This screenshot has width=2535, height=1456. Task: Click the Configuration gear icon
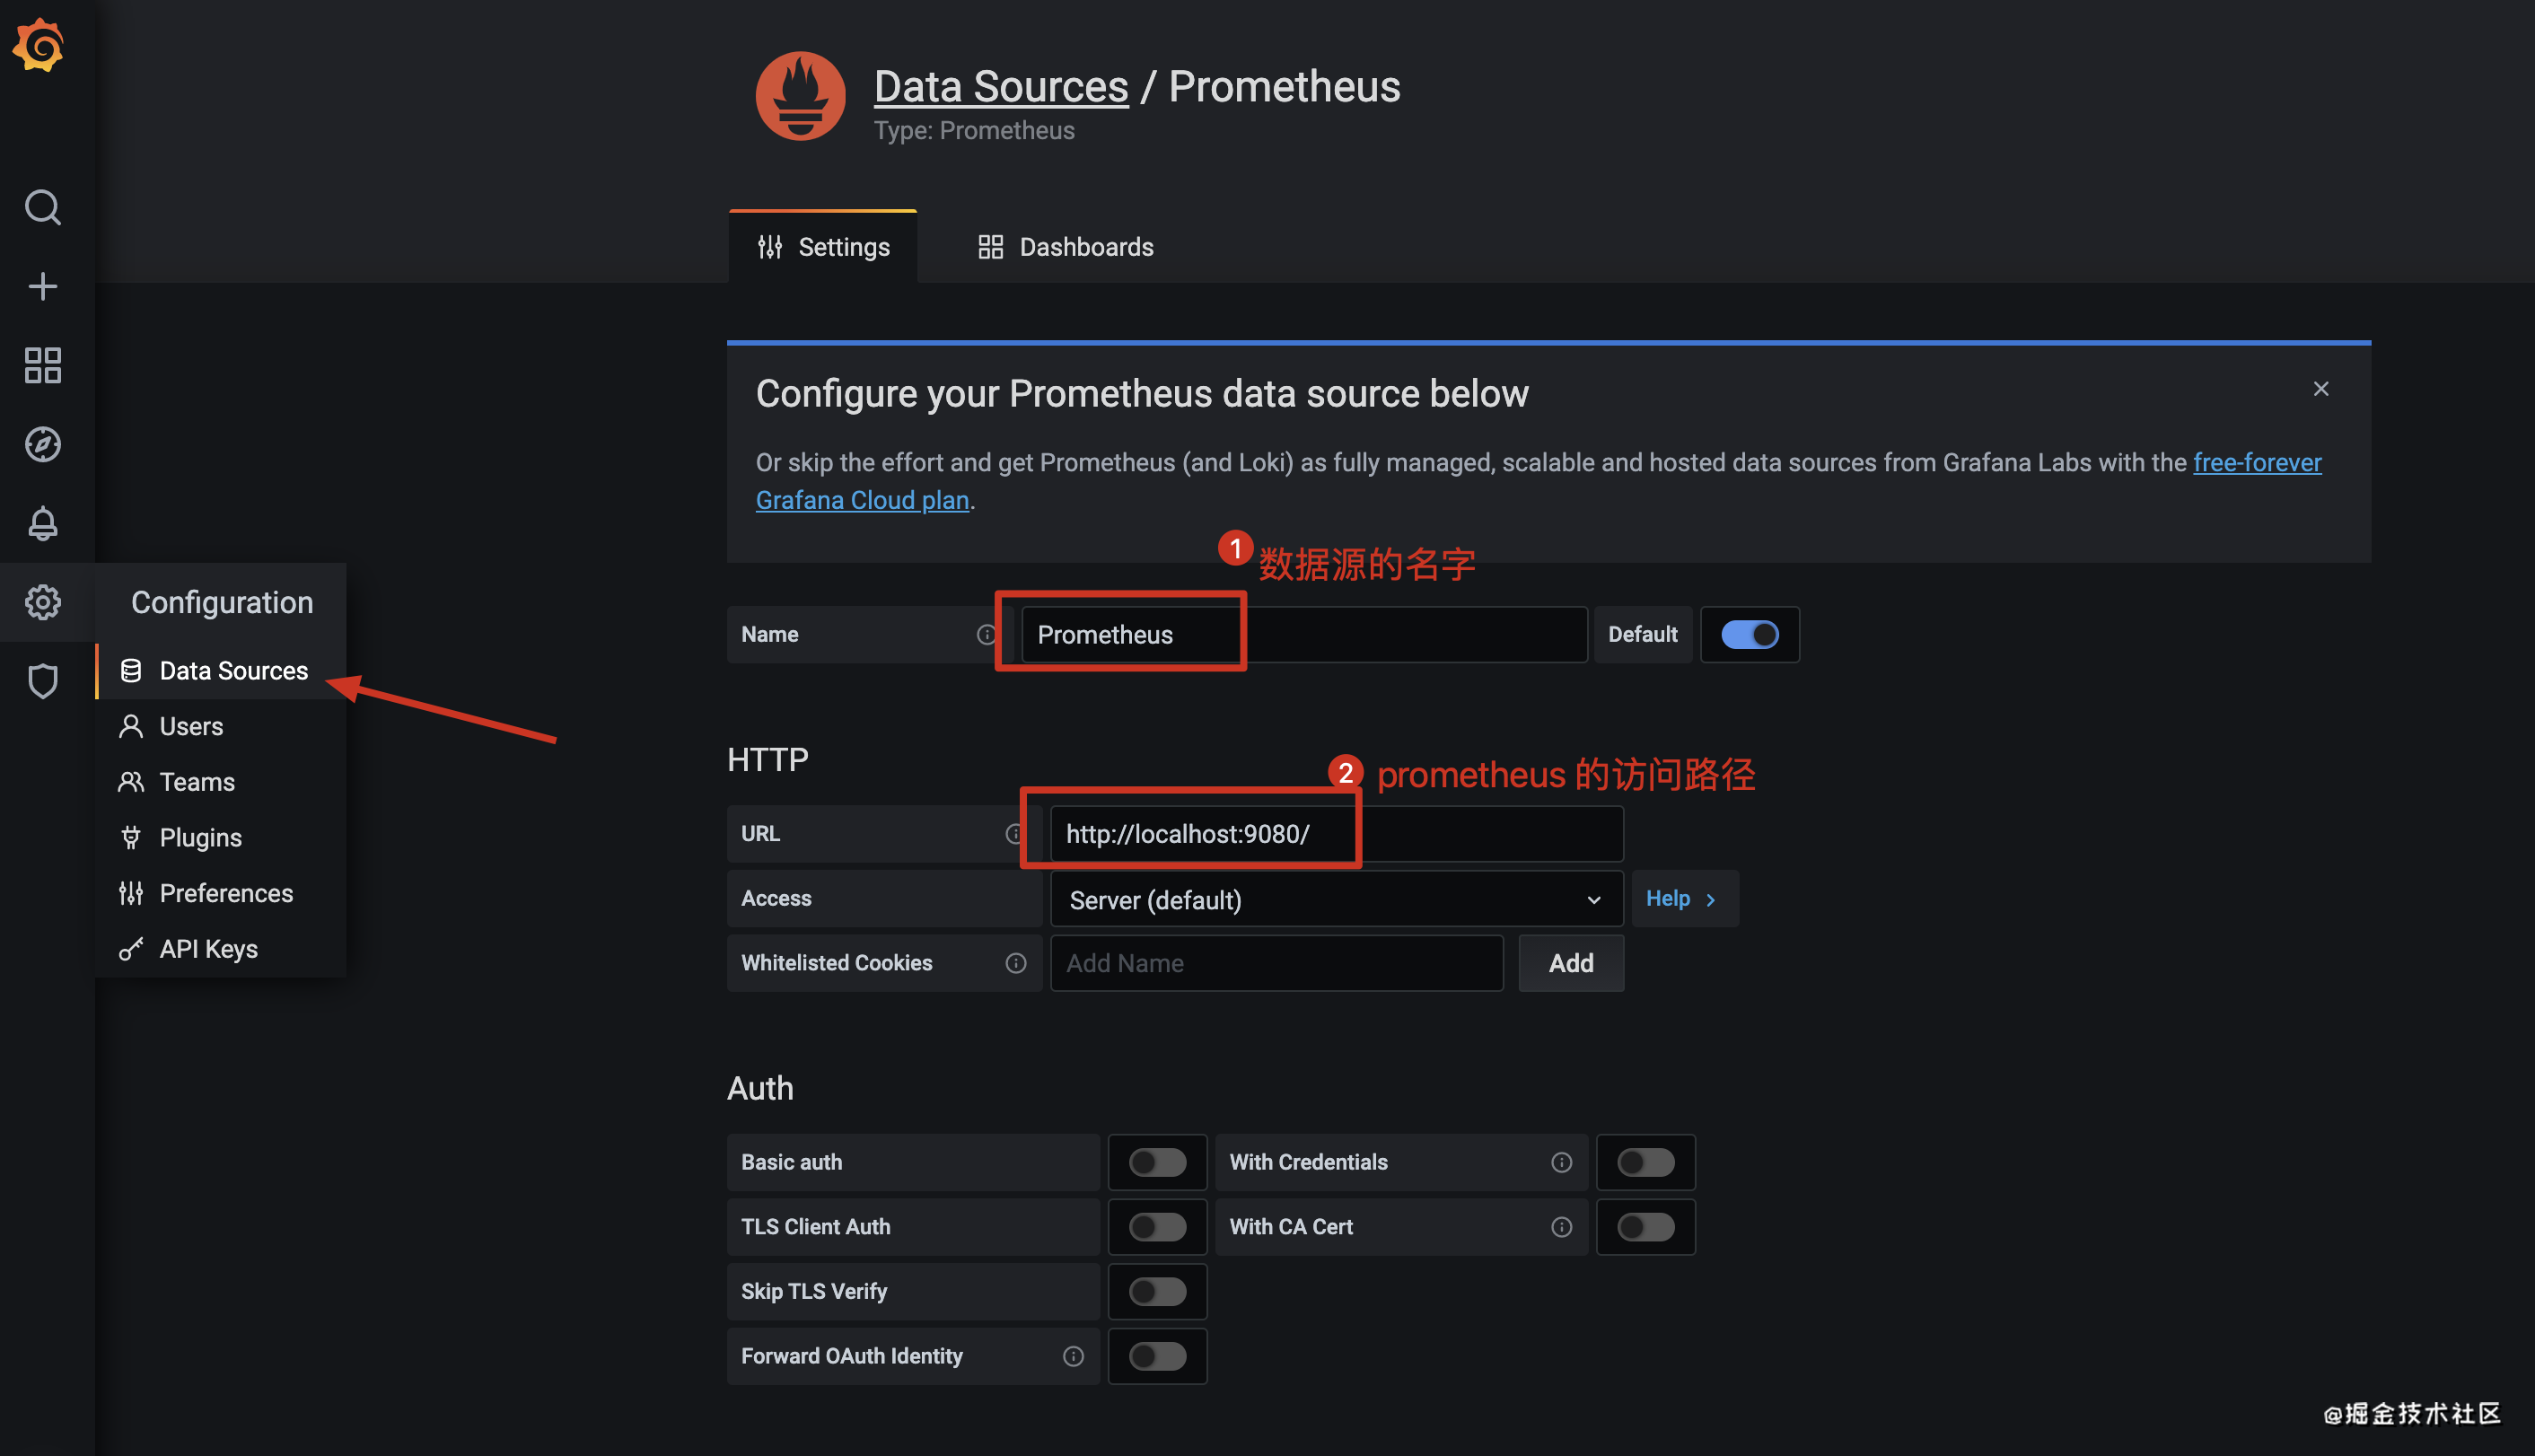(42, 602)
